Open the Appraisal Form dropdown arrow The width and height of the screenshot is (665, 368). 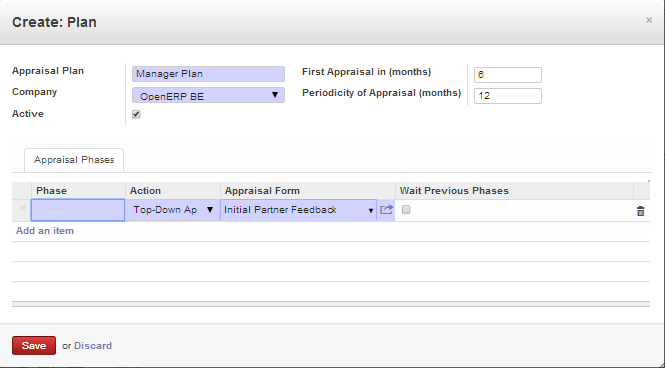pyautogui.click(x=370, y=210)
